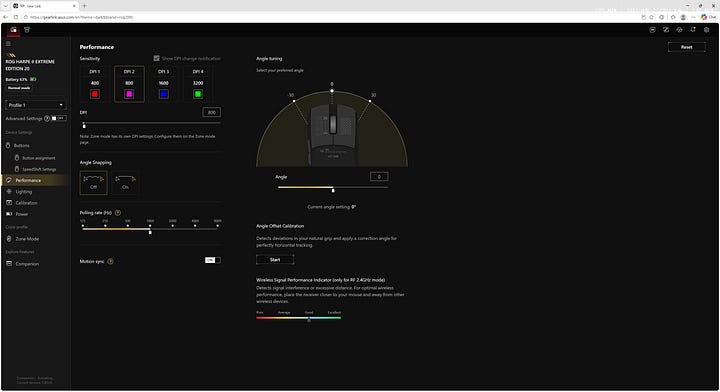The height and width of the screenshot is (392, 720).
Task: Click the Power battery icon in sidebar
Action: pos(9,214)
